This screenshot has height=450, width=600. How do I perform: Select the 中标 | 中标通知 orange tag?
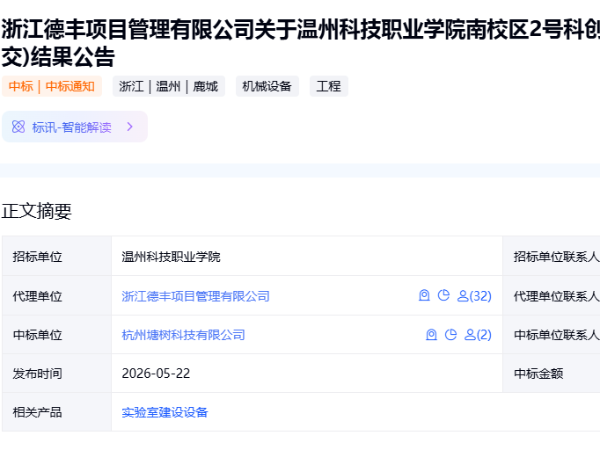(x=52, y=86)
